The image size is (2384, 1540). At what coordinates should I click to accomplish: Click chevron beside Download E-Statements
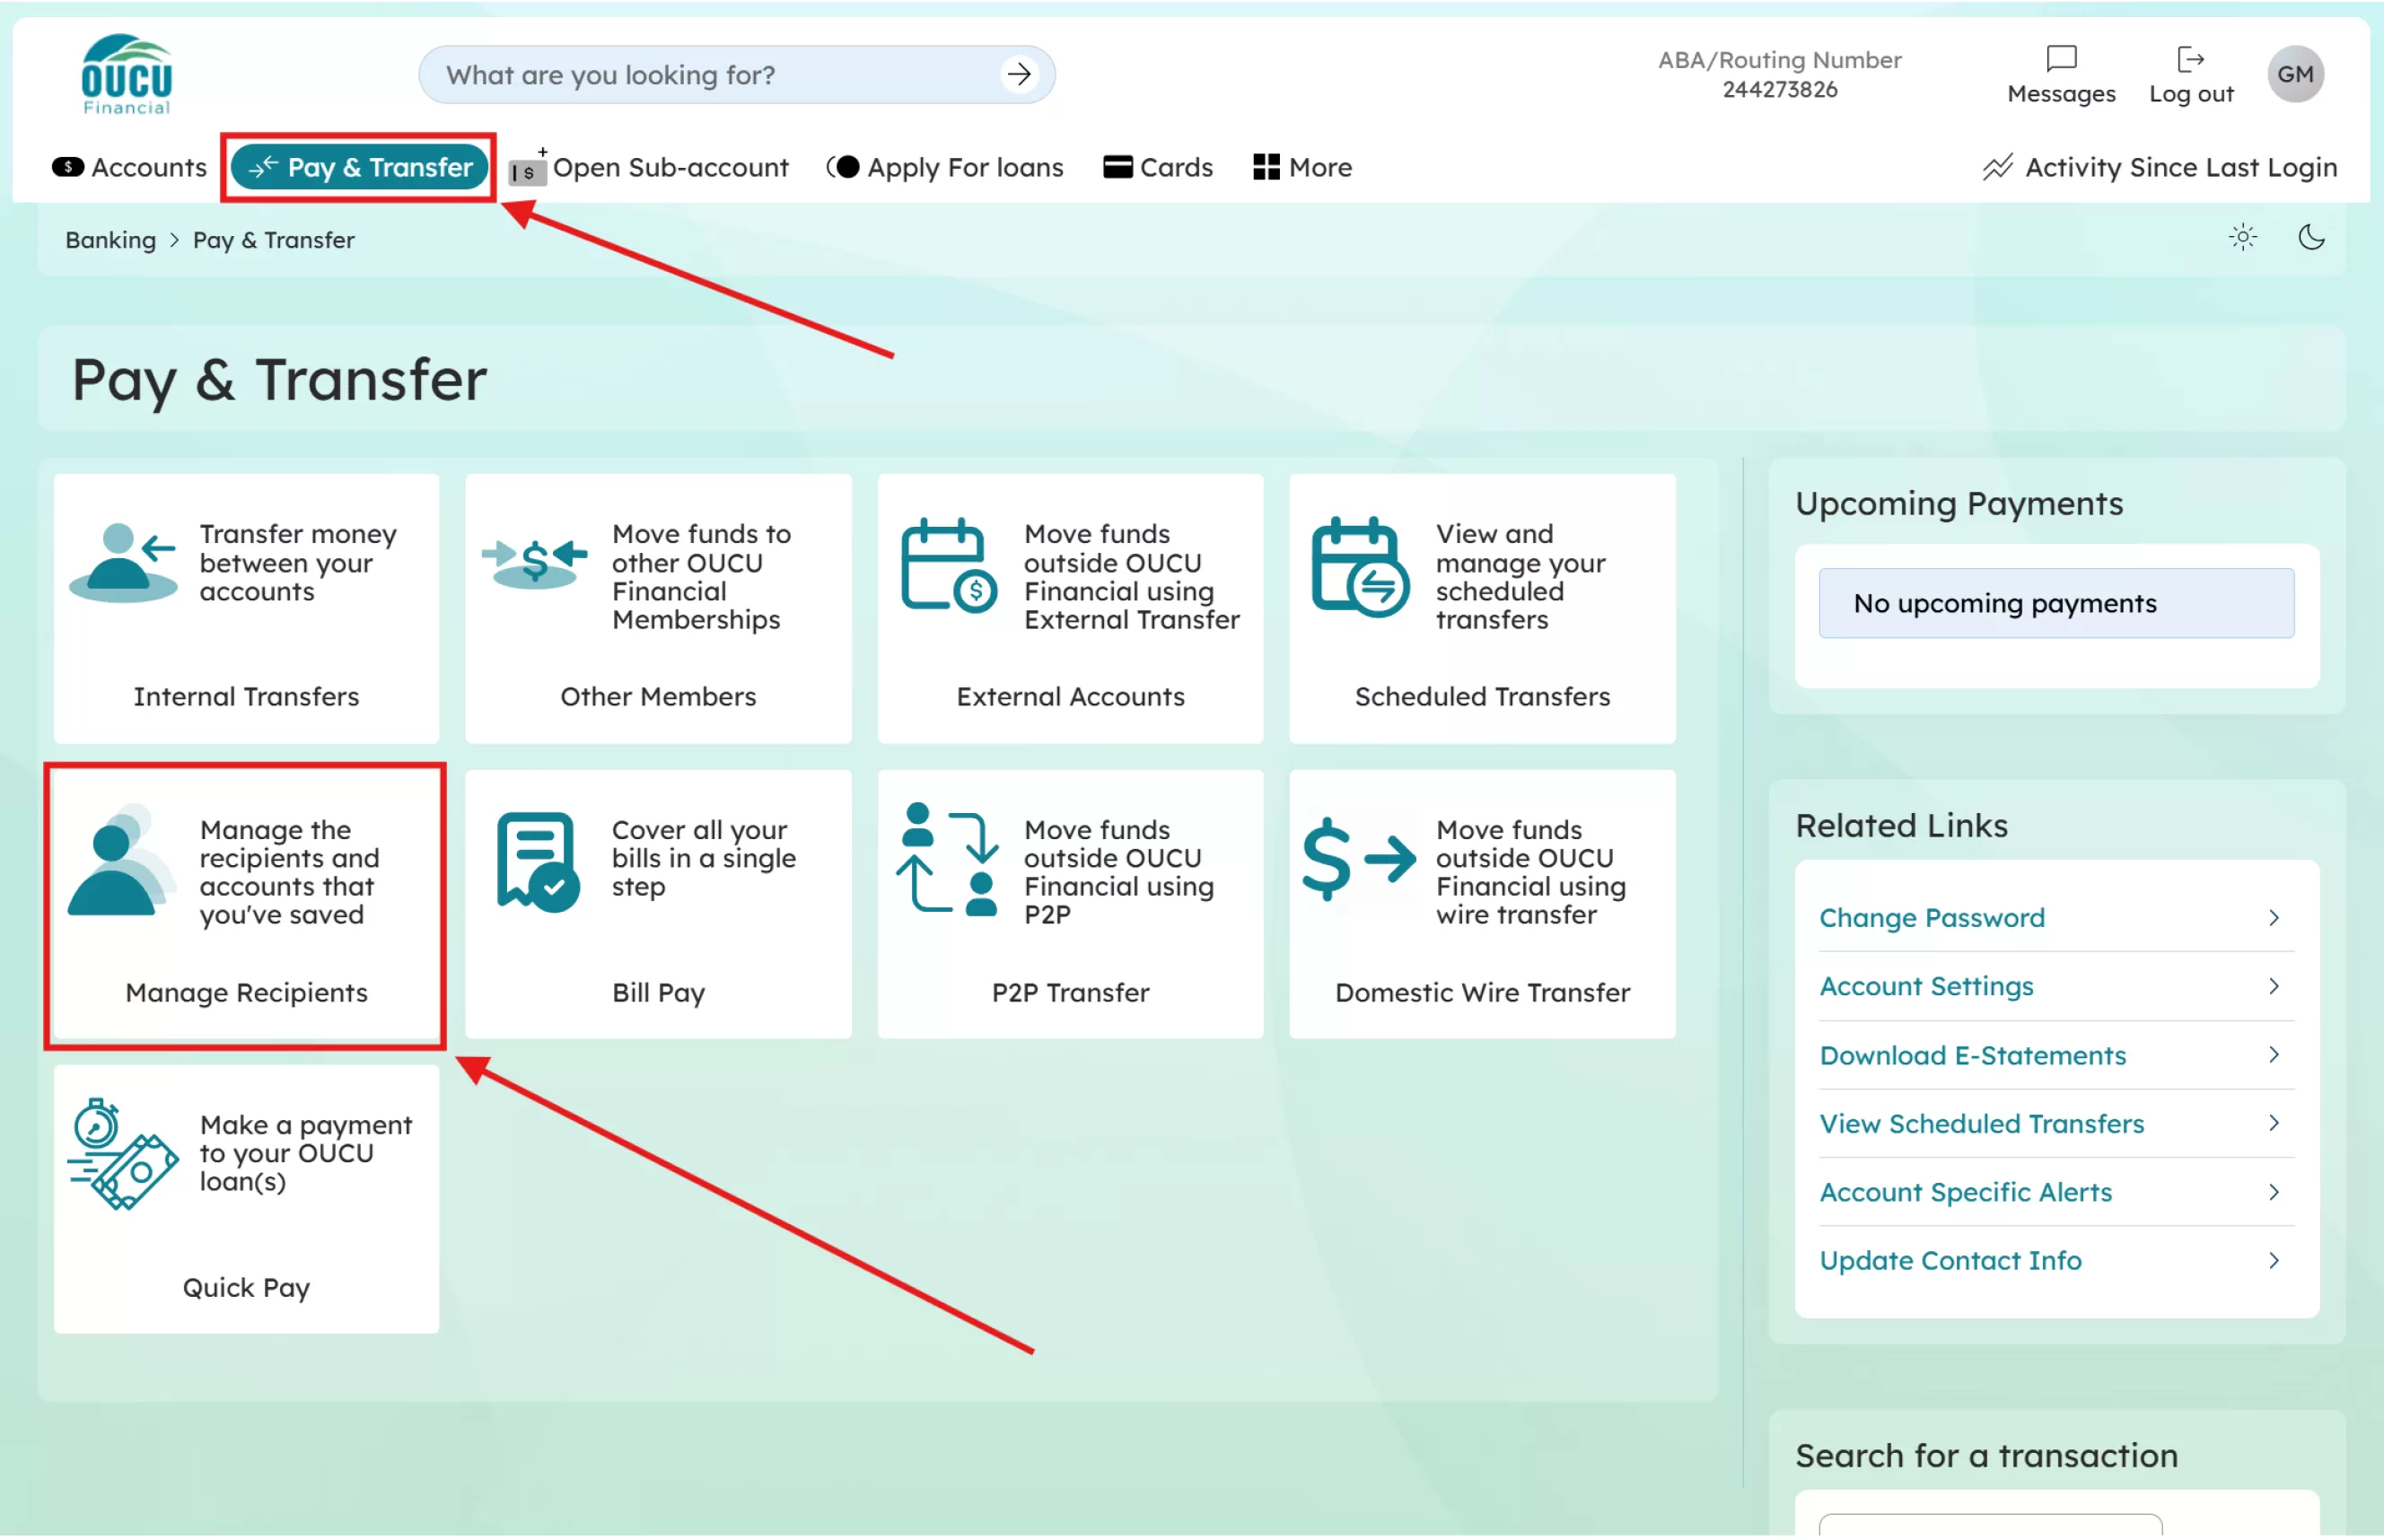[x=2273, y=1054]
